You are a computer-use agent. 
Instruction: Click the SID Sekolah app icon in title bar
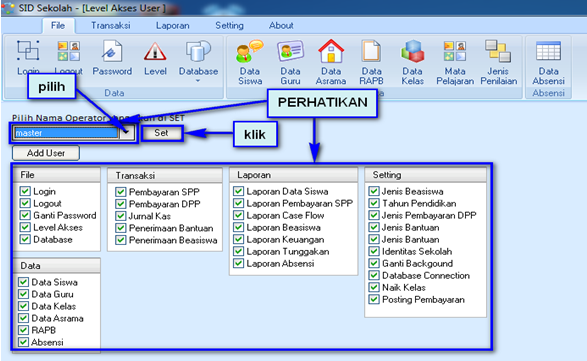8,7
